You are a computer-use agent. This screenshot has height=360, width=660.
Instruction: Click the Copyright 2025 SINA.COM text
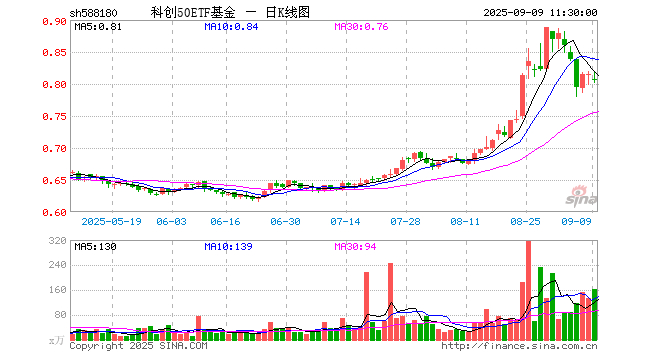point(138,346)
